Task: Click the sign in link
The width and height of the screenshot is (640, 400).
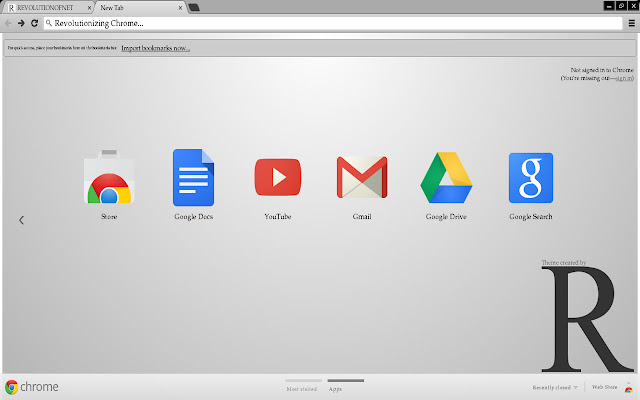Action: point(623,78)
